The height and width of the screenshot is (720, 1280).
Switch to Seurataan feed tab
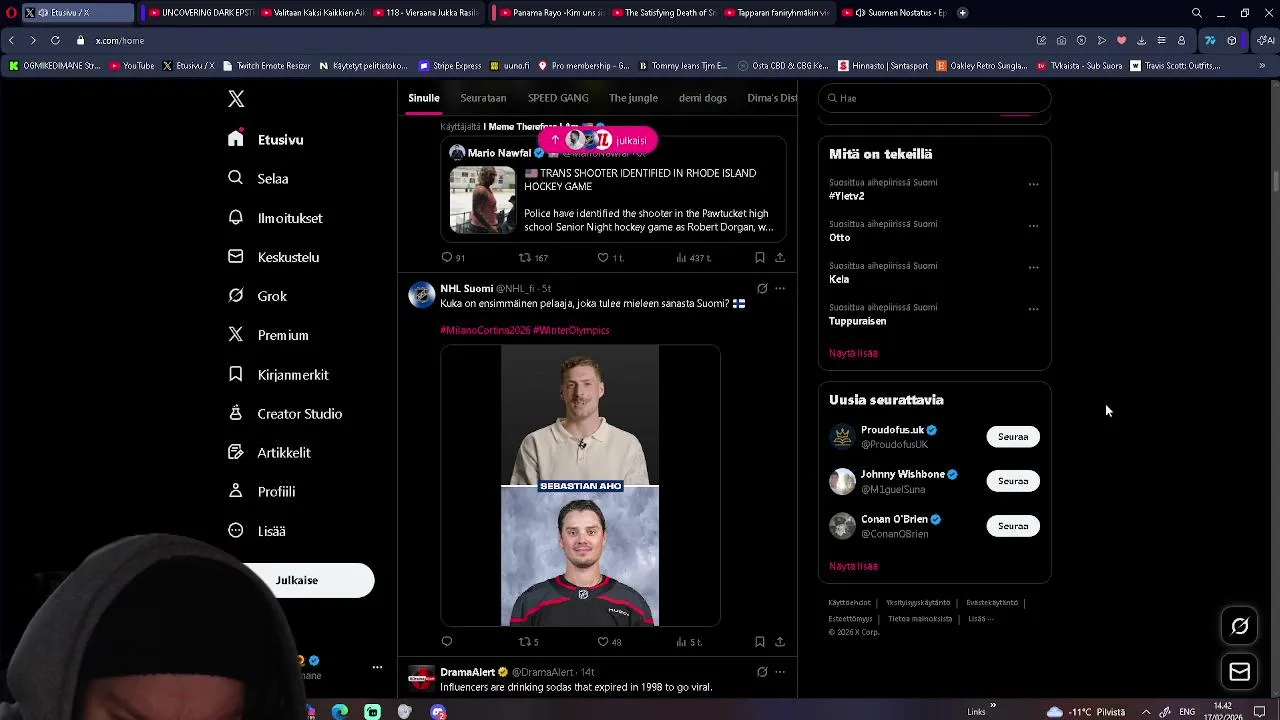click(x=483, y=98)
